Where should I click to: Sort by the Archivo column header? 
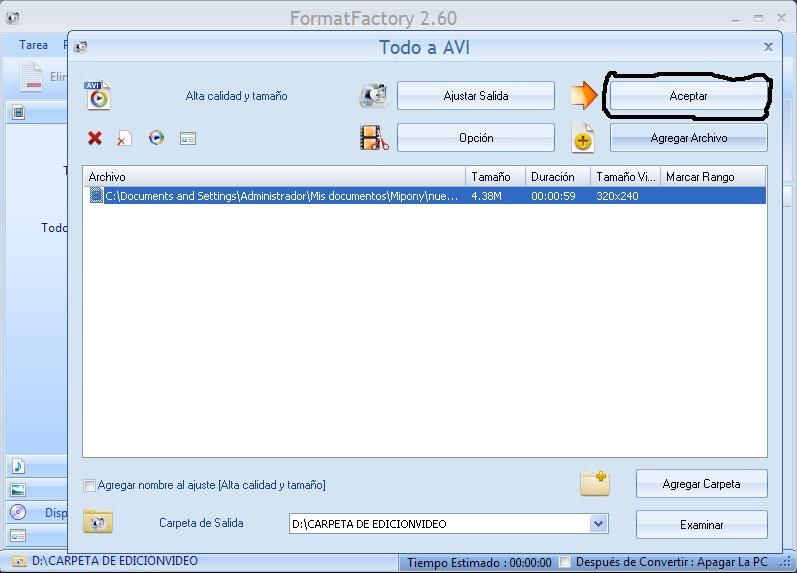point(274,177)
